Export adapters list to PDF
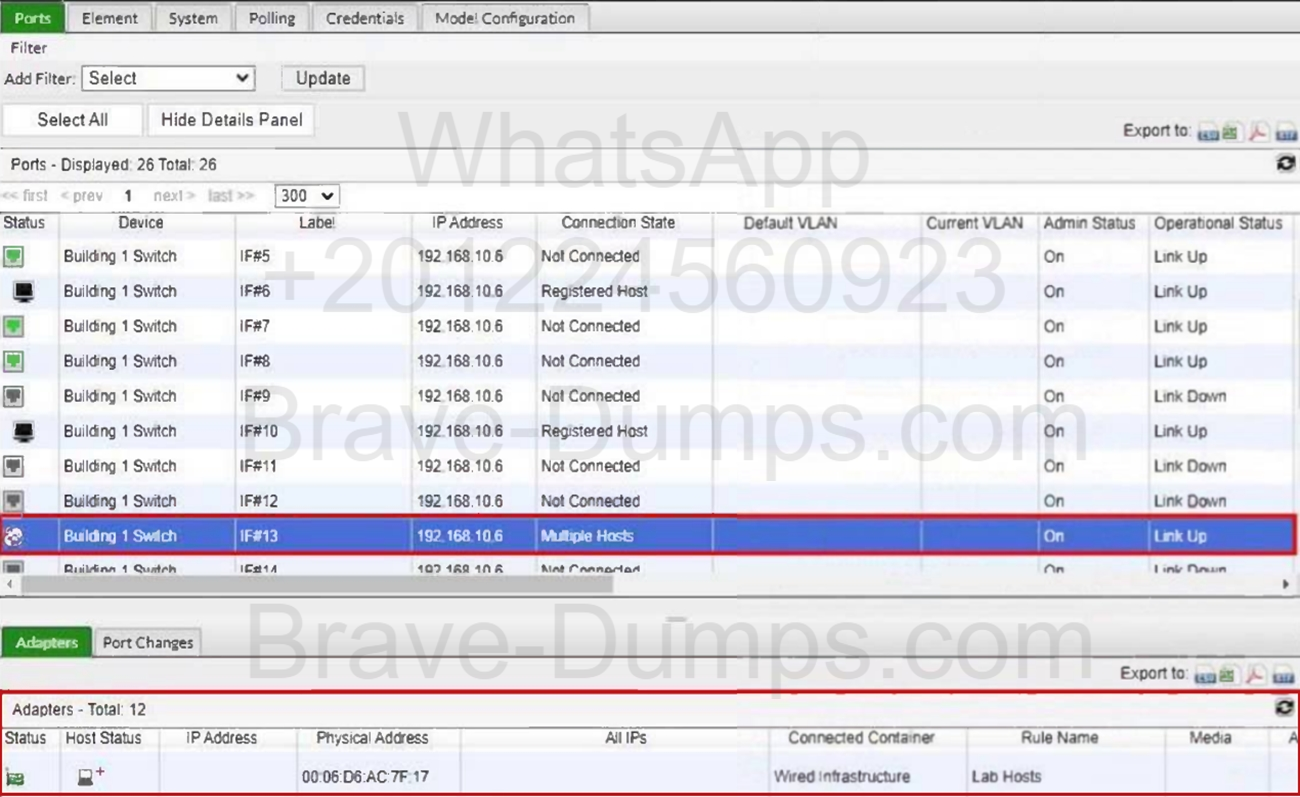The image size is (1300, 797). coord(1257,676)
